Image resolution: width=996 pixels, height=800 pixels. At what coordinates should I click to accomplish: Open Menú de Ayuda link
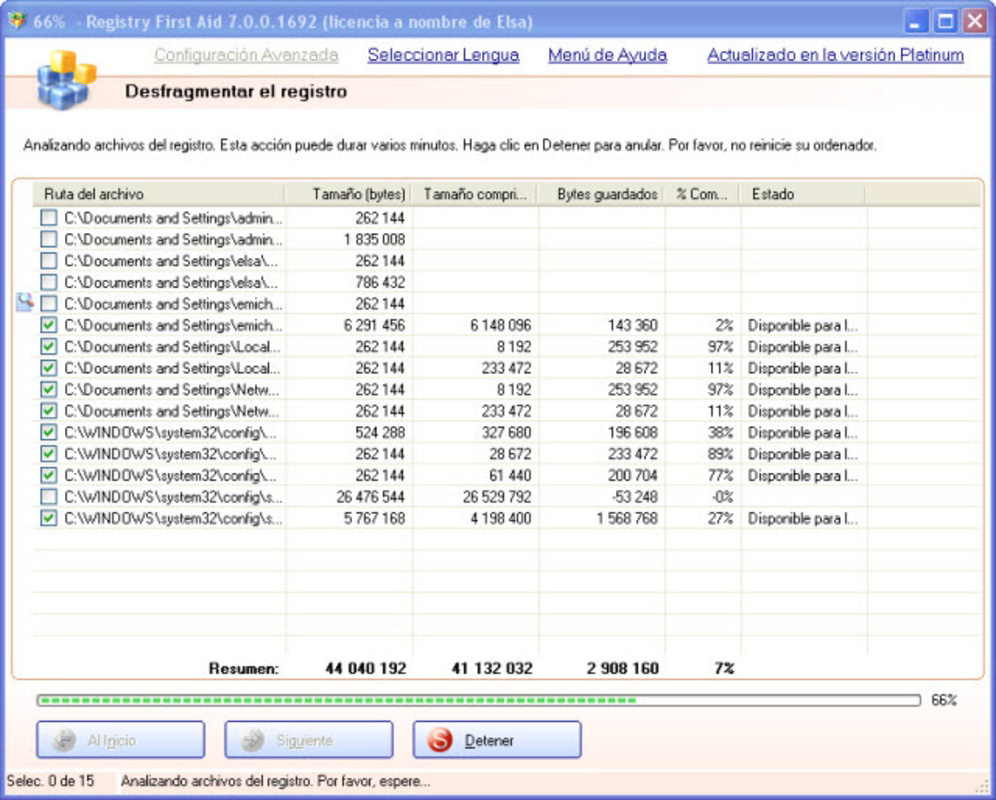607,55
